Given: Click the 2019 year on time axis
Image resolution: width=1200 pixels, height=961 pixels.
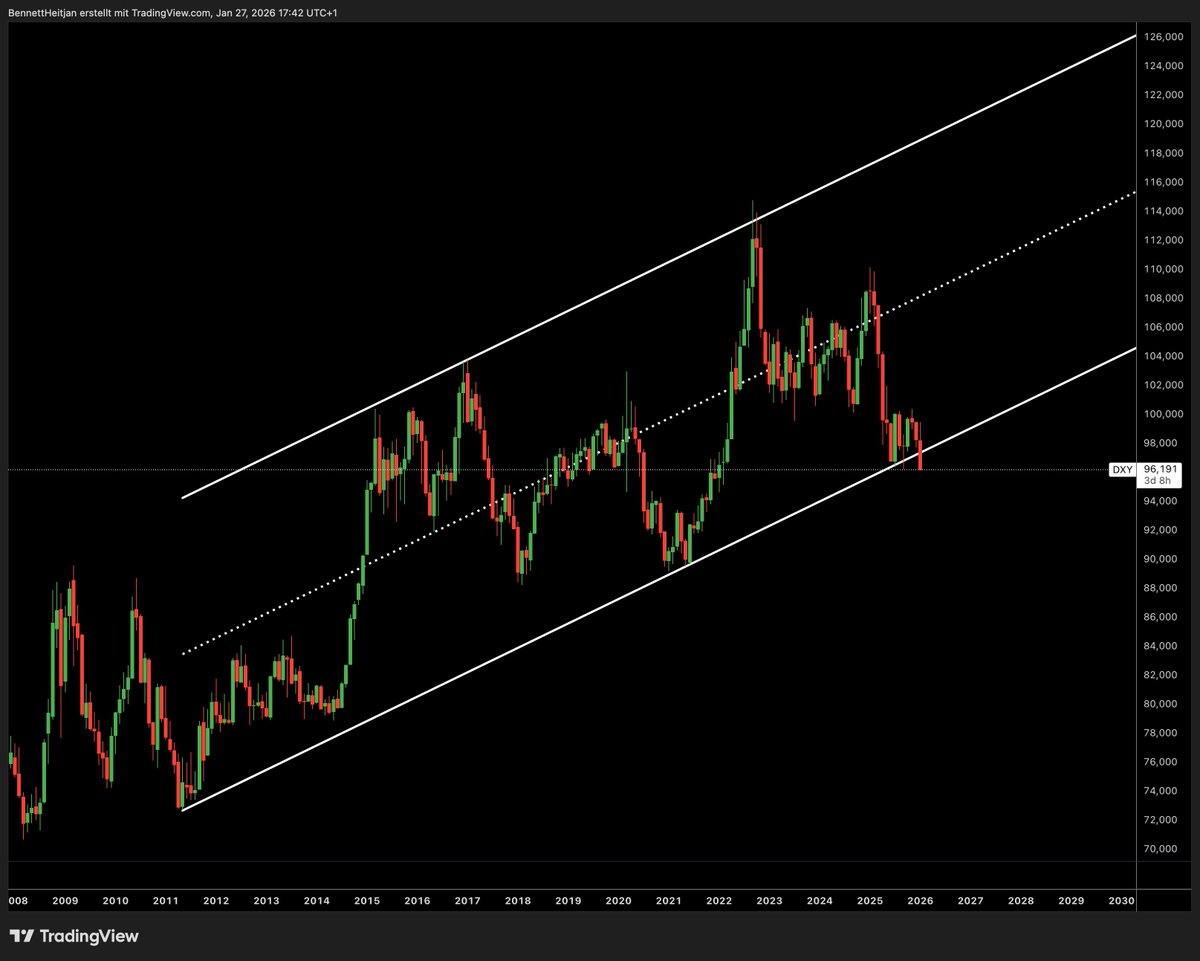Looking at the screenshot, I should click(568, 901).
